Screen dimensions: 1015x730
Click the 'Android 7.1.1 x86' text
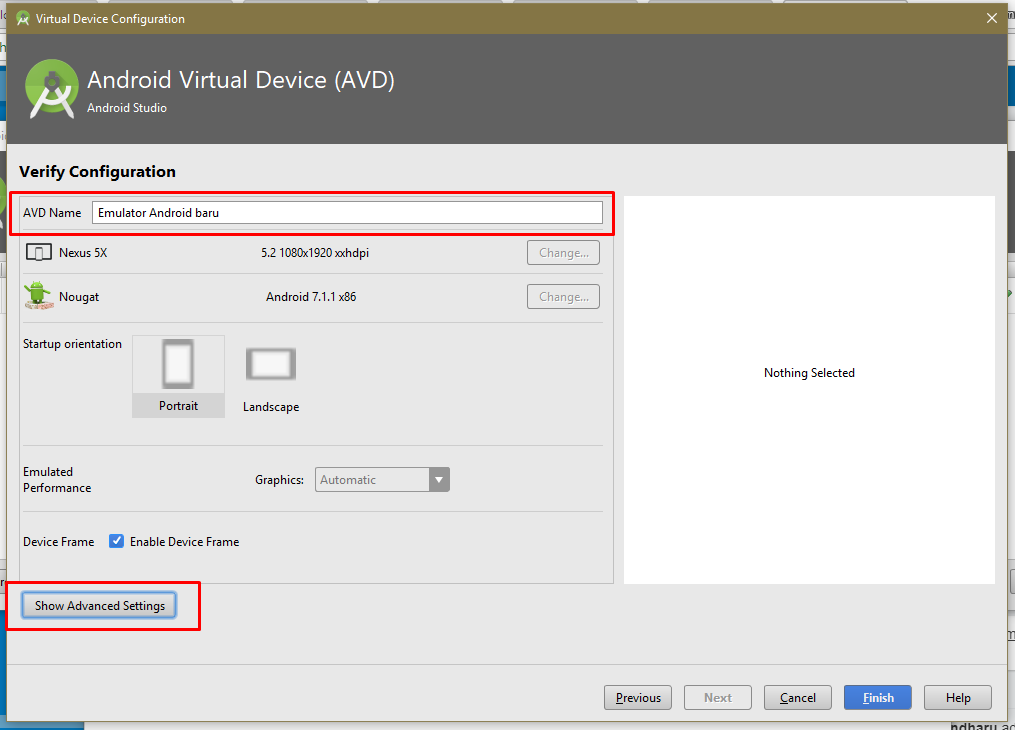[x=311, y=297]
